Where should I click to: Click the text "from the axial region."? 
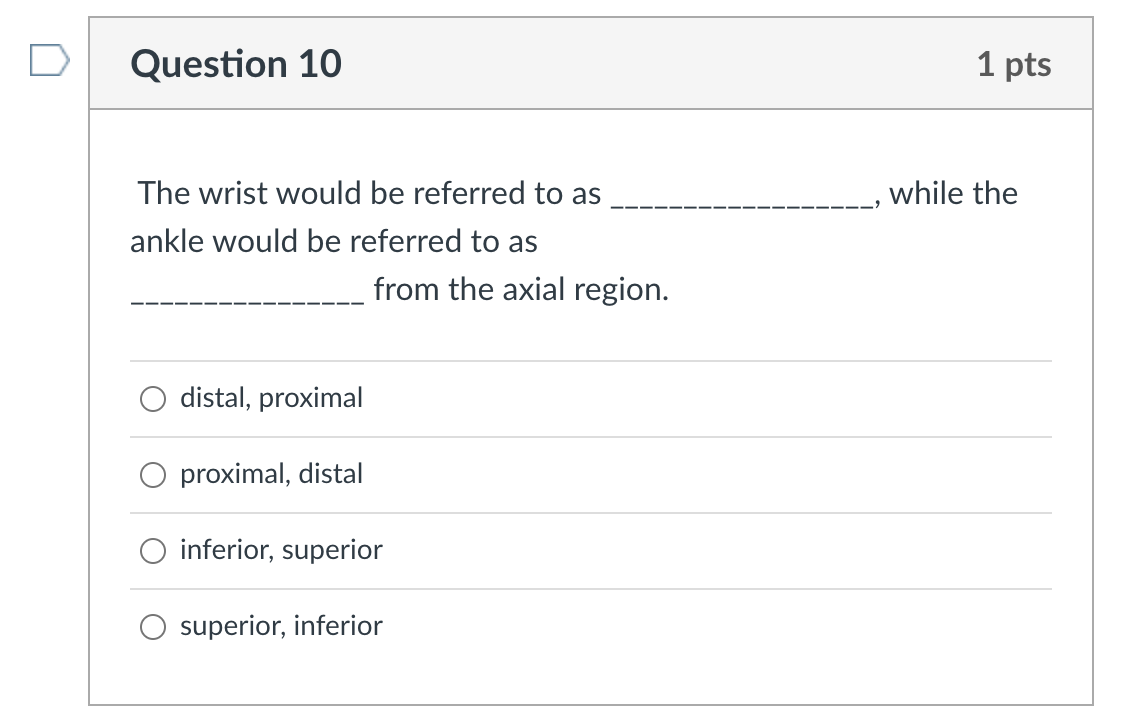(x=520, y=290)
